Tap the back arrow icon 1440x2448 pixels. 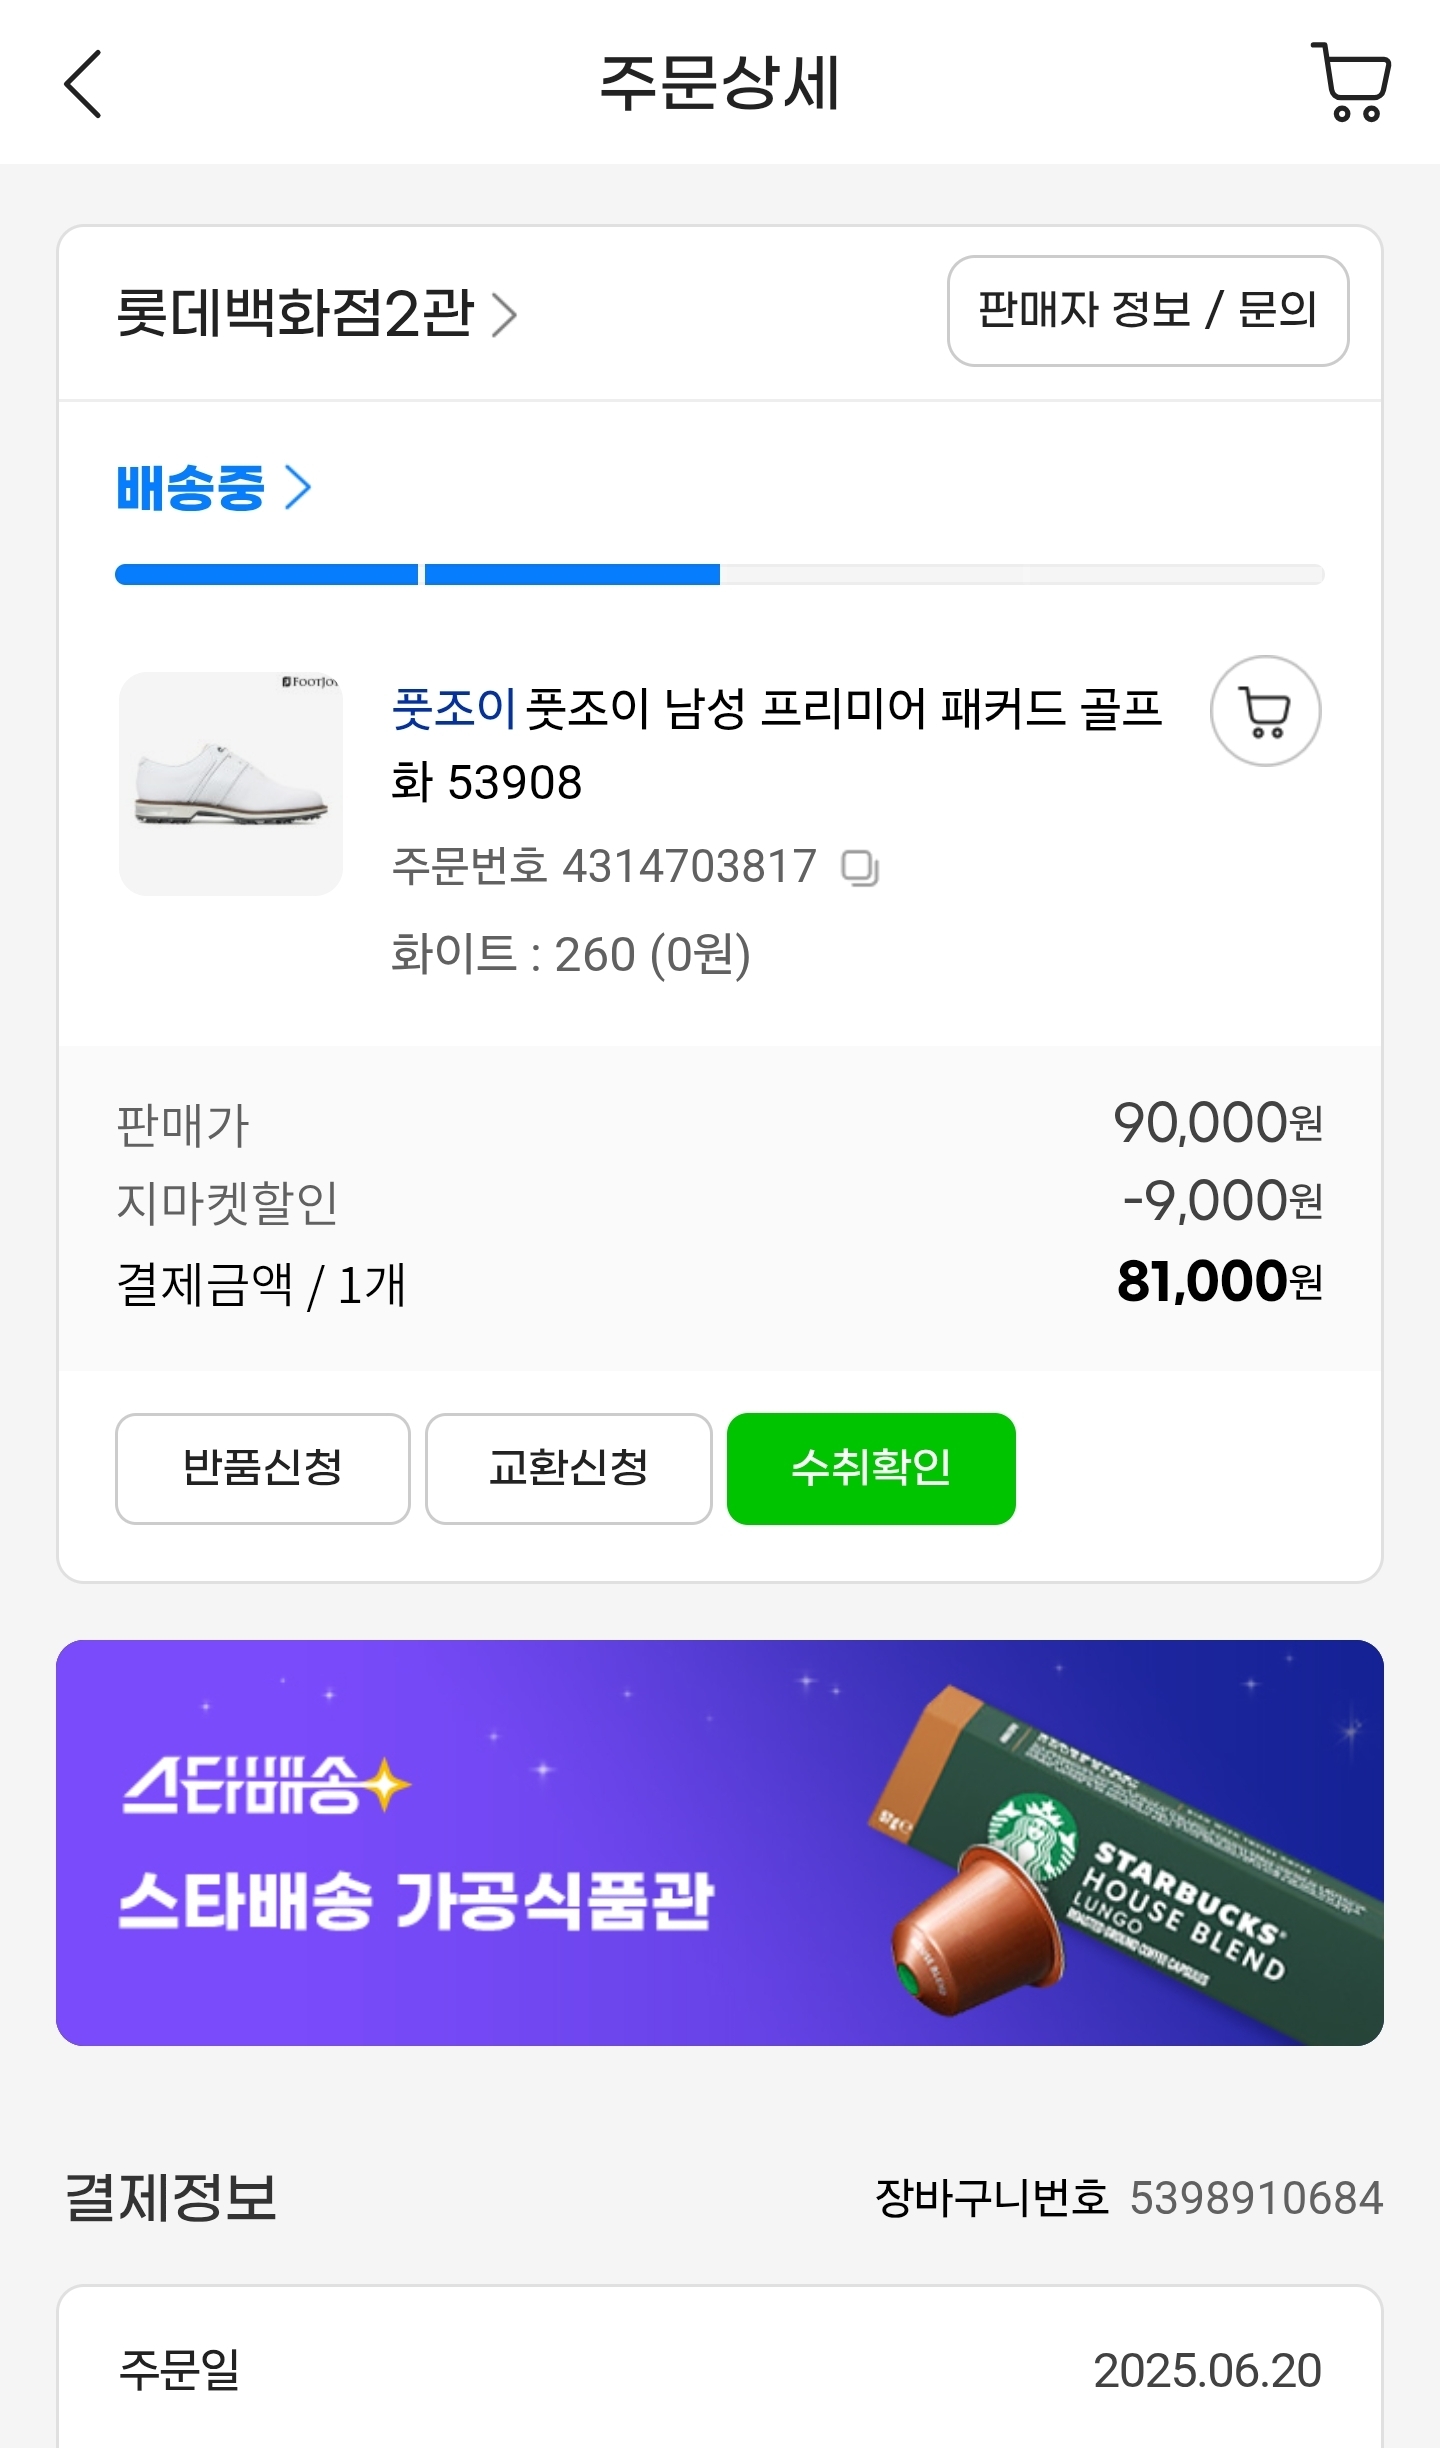(x=84, y=84)
